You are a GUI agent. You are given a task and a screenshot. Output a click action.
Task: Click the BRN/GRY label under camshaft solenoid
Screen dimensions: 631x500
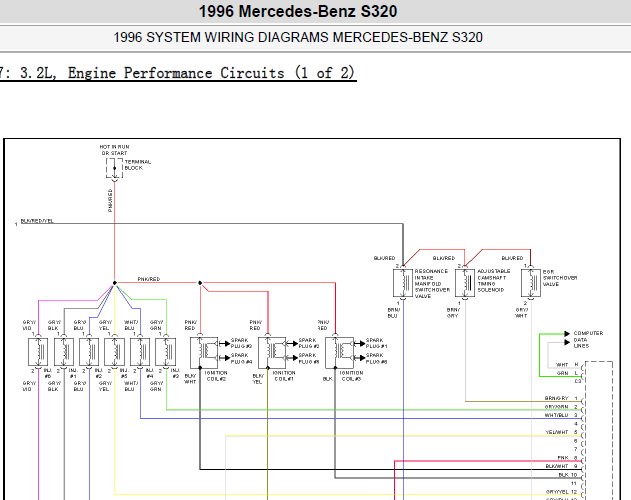point(453,313)
